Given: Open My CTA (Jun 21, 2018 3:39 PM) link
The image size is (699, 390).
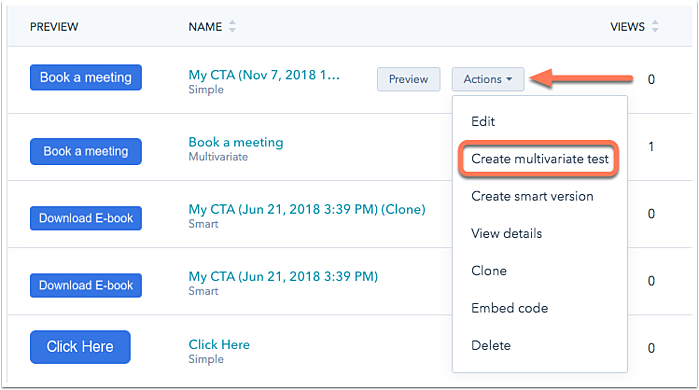Looking at the screenshot, I should (x=283, y=276).
